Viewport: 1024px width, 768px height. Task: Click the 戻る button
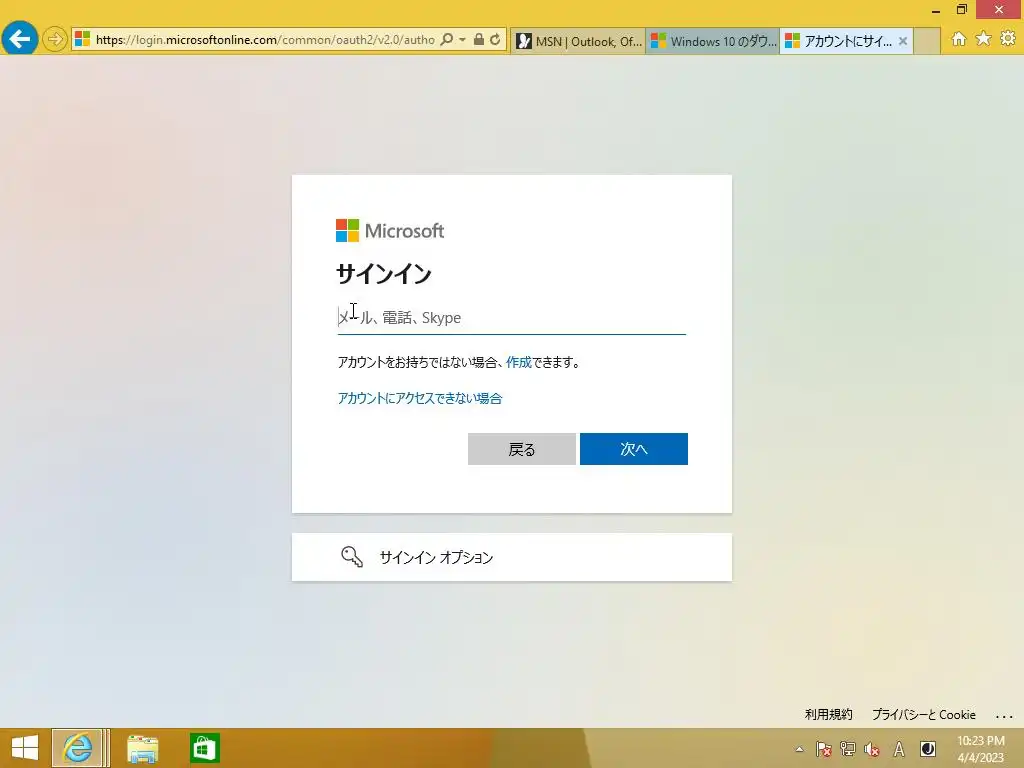(522, 449)
